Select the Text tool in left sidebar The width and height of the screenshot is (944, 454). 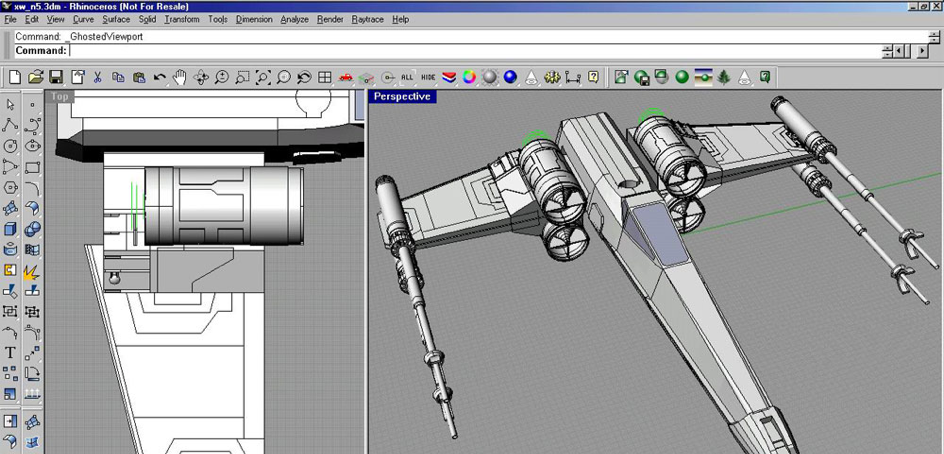[10, 352]
